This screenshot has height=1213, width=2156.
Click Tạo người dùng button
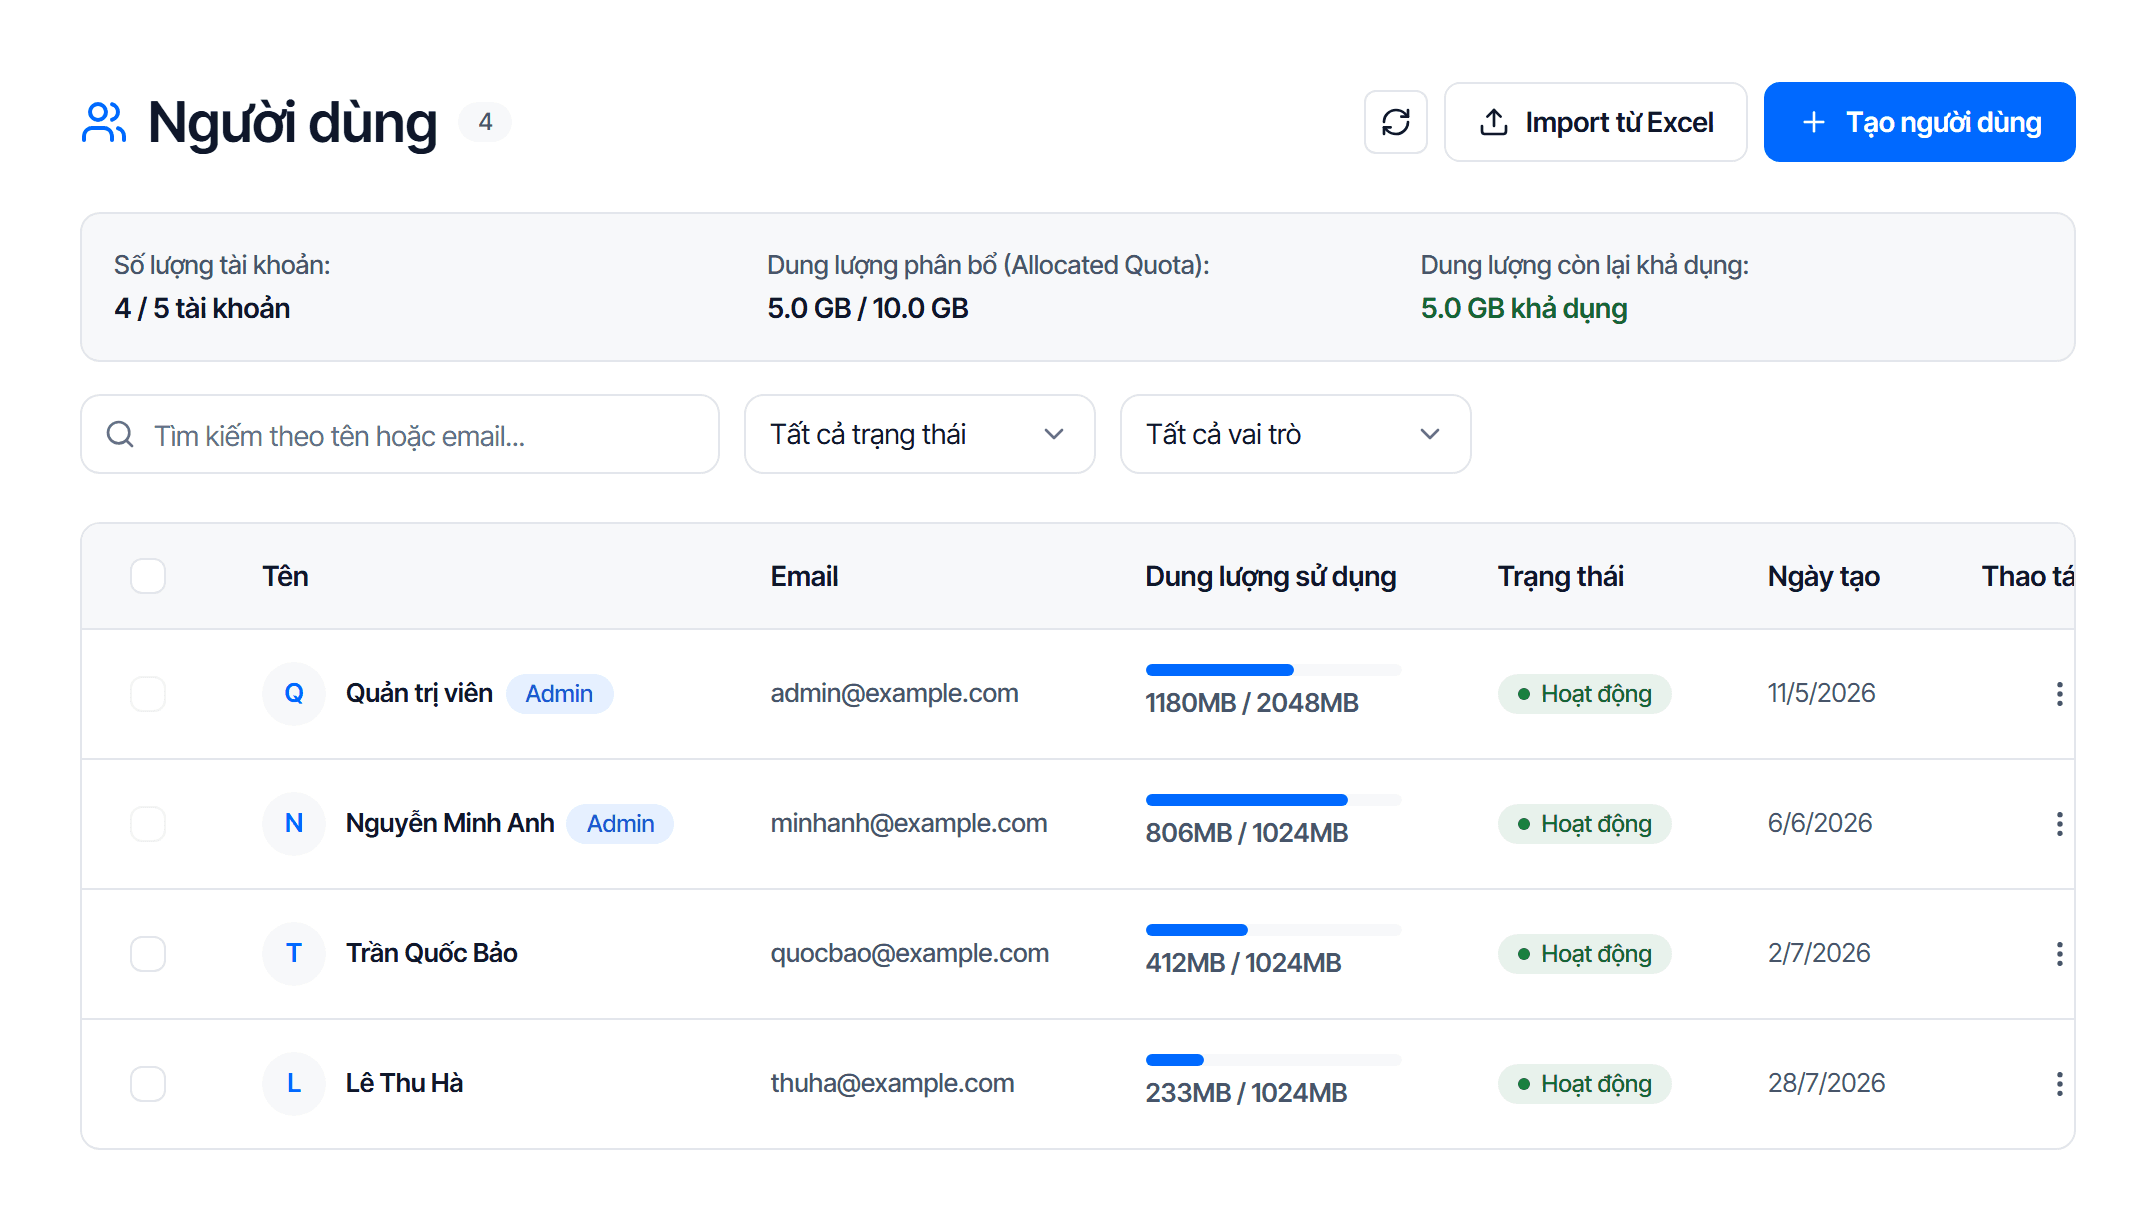pos(1920,122)
